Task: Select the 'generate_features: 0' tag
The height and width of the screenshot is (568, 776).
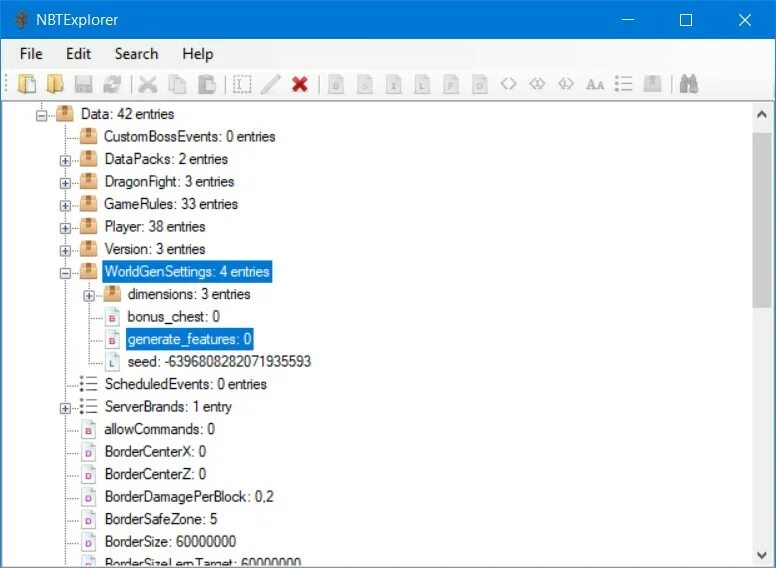Action: tap(190, 339)
